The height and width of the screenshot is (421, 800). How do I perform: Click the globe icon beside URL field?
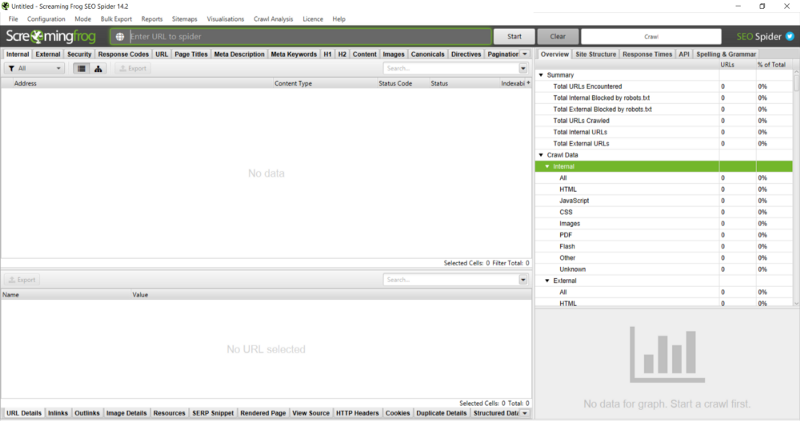(x=119, y=37)
